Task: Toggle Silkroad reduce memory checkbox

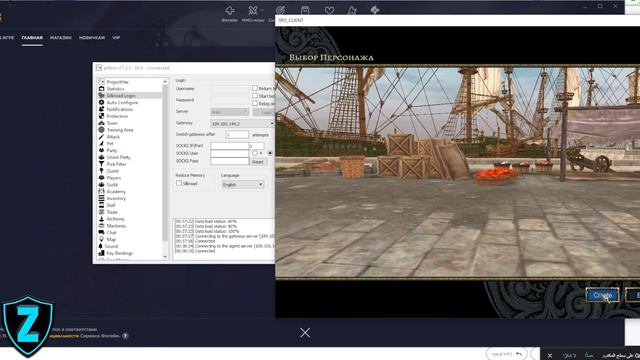Action: pyautogui.click(x=179, y=183)
